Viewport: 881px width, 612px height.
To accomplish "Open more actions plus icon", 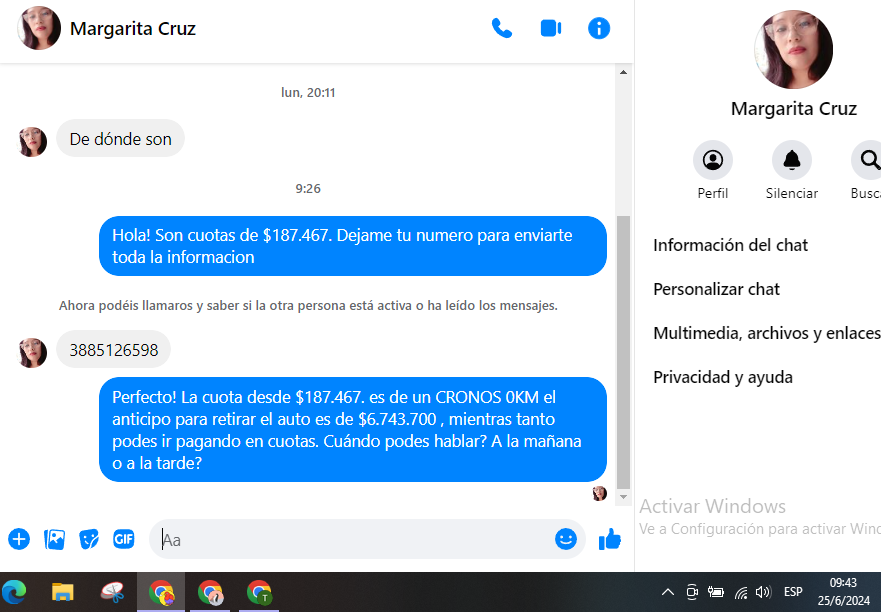I will pyautogui.click(x=19, y=539).
